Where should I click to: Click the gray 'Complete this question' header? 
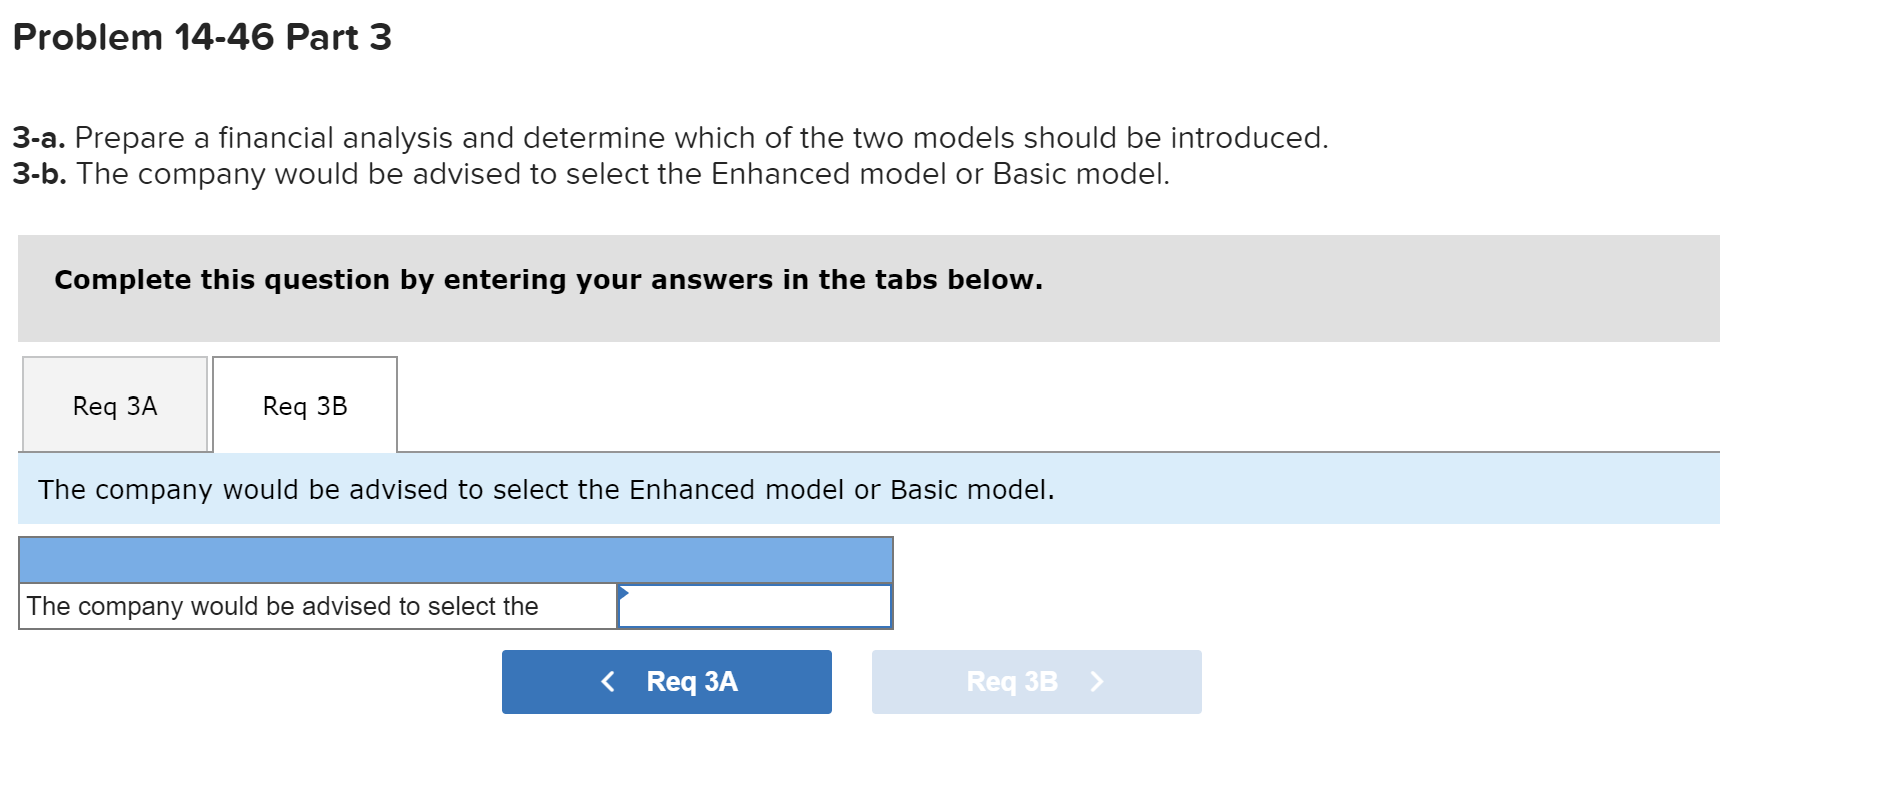pyautogui.click(x=549, y=280)
